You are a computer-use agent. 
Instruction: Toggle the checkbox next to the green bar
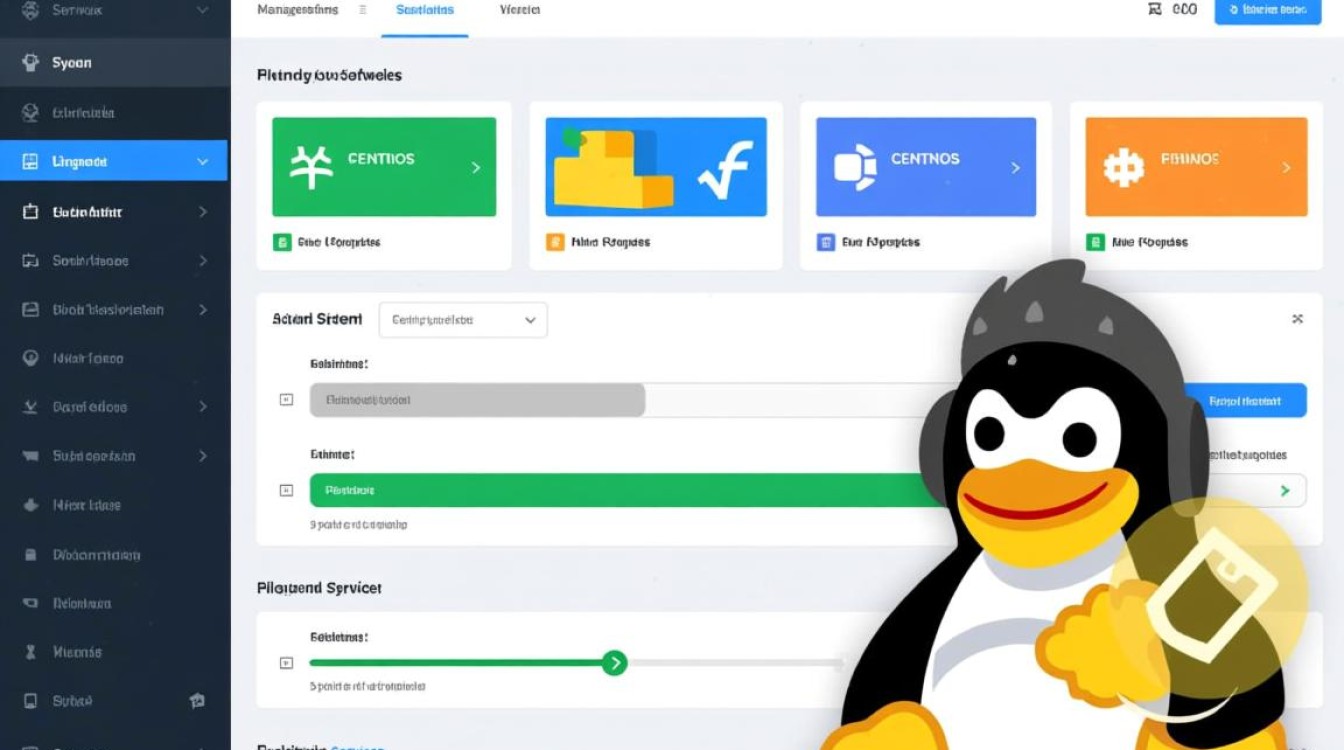point(286,491)
